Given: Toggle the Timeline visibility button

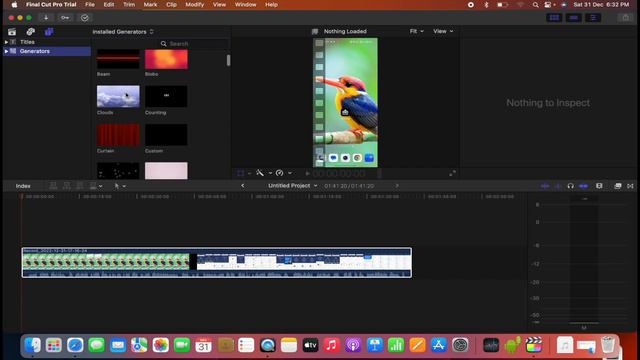Looking at the screenshot, I should pyautogui.click(x=573, y=18).
